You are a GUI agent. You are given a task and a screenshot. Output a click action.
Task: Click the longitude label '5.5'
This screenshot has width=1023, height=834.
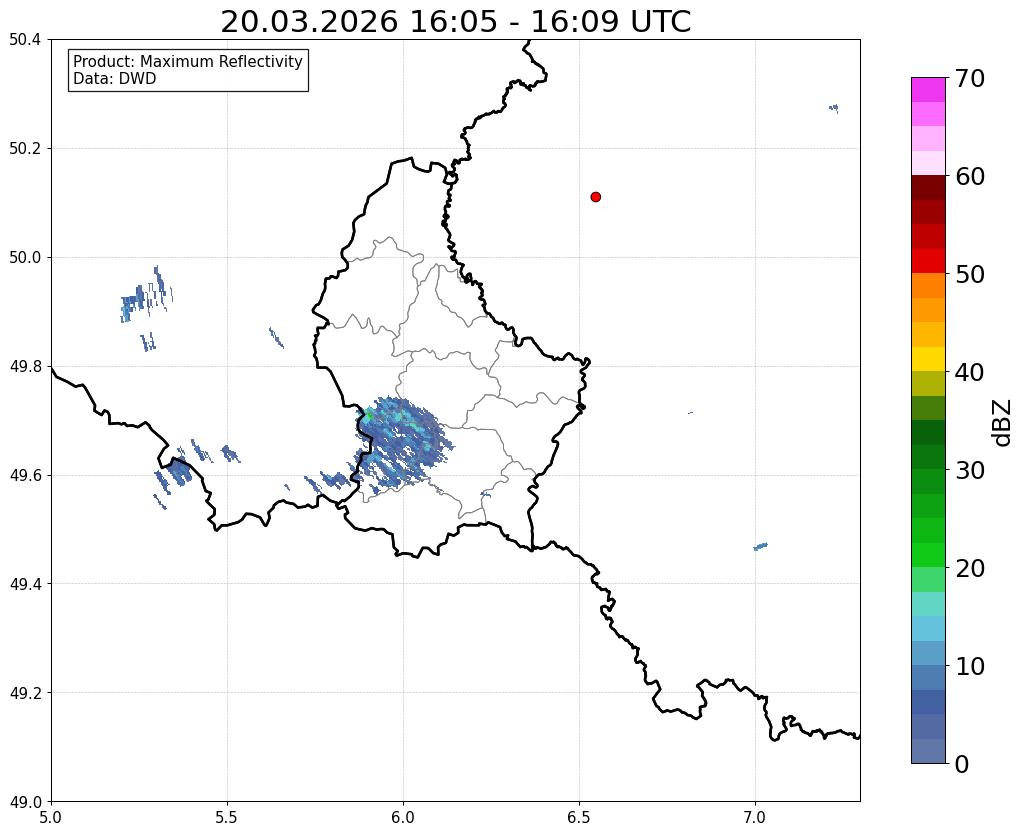[x=227, y=817]
